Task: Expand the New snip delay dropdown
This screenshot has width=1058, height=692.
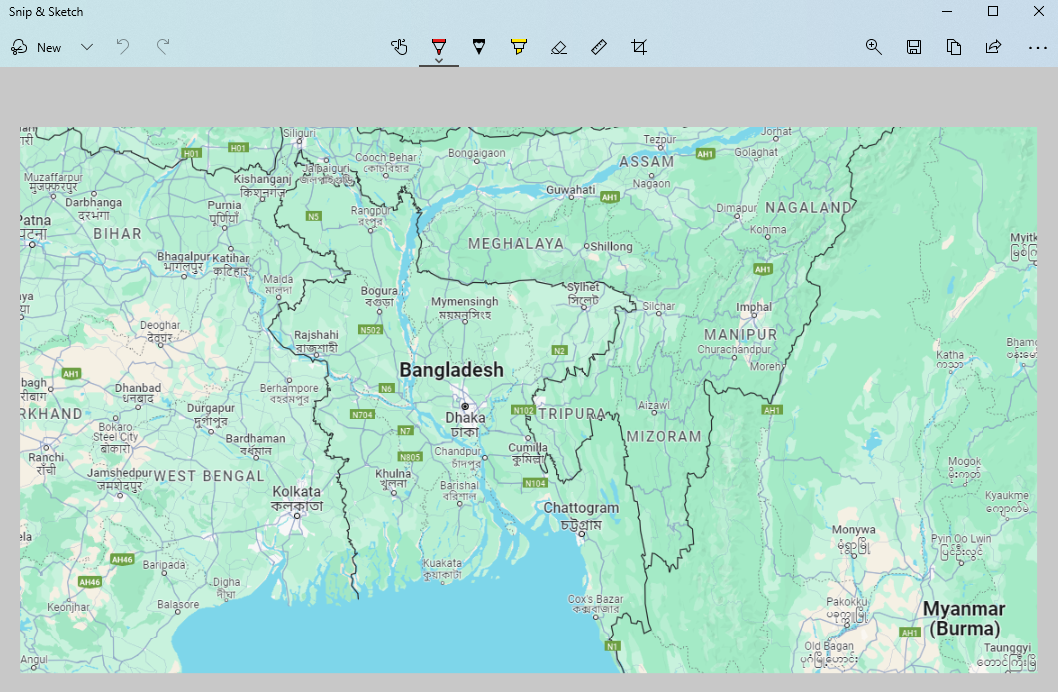Action: coord(86,47)
